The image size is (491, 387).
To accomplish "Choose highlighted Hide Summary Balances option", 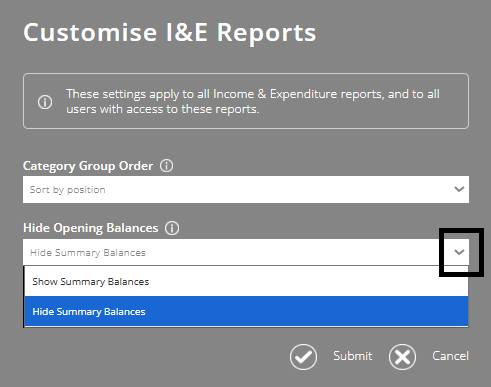I will click(246, 311).
